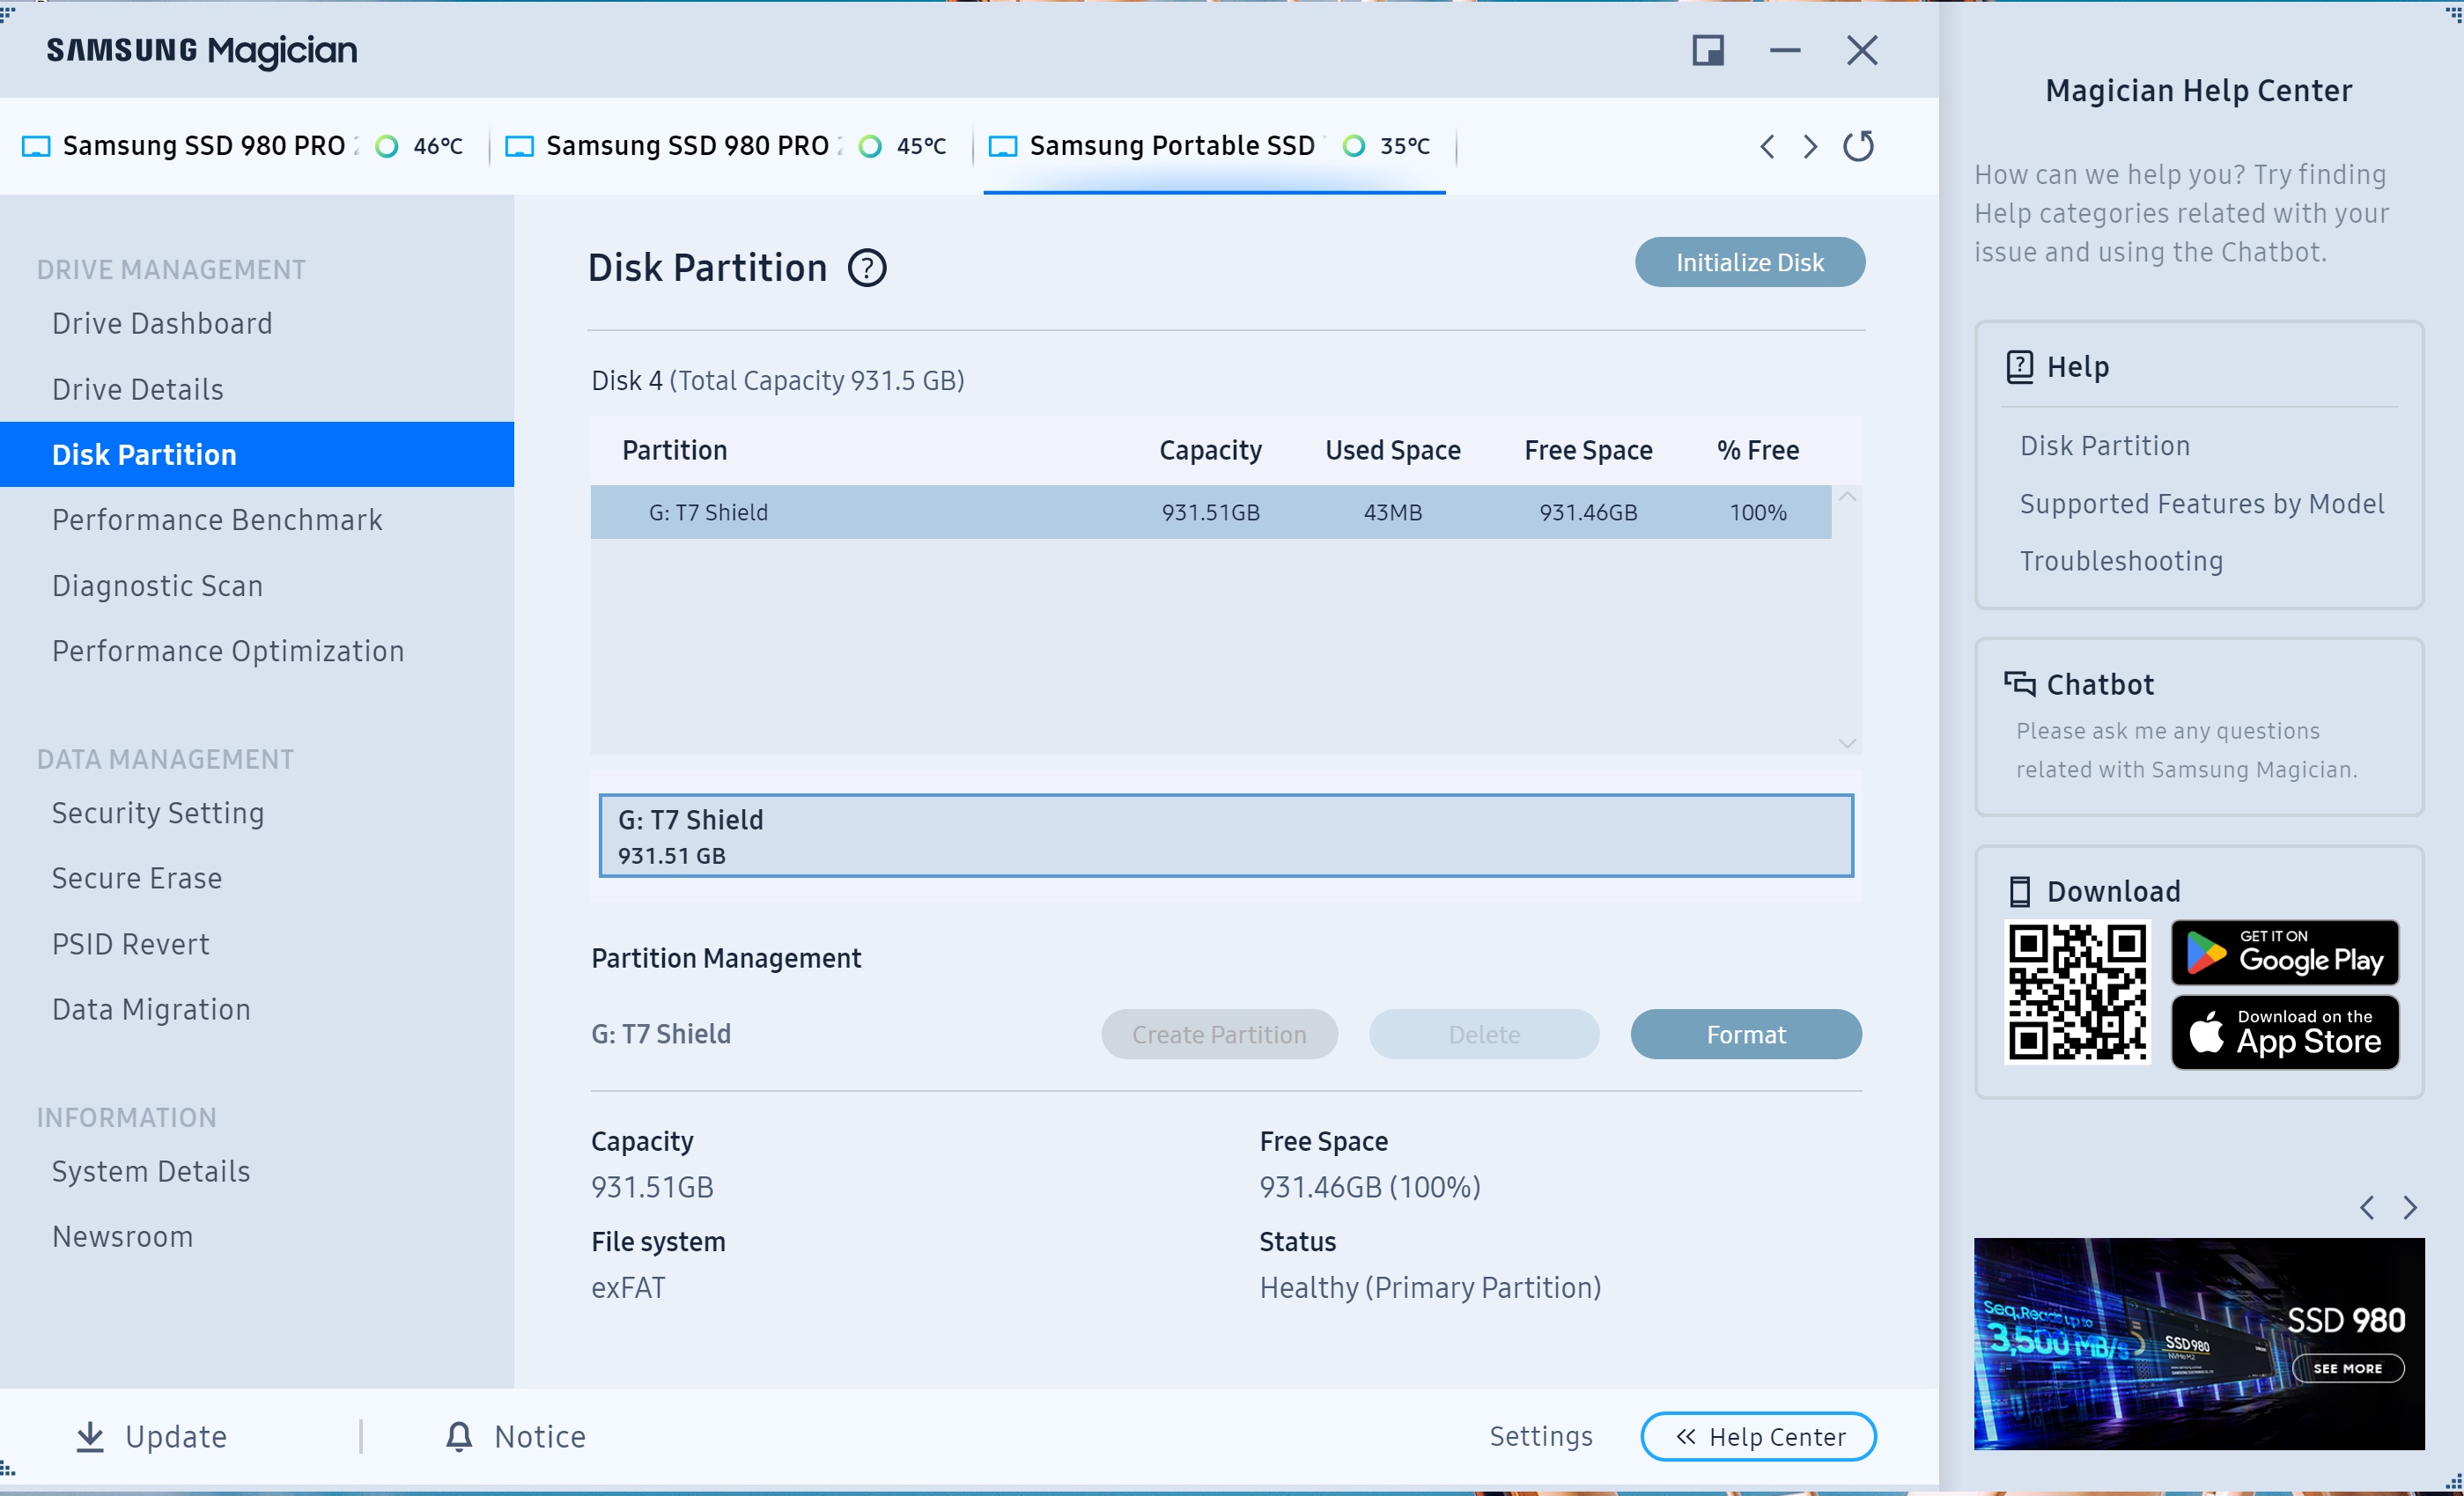2464x1496 pixels.
Task: Click the Notice bell icon
Action: click(459, 1437)
